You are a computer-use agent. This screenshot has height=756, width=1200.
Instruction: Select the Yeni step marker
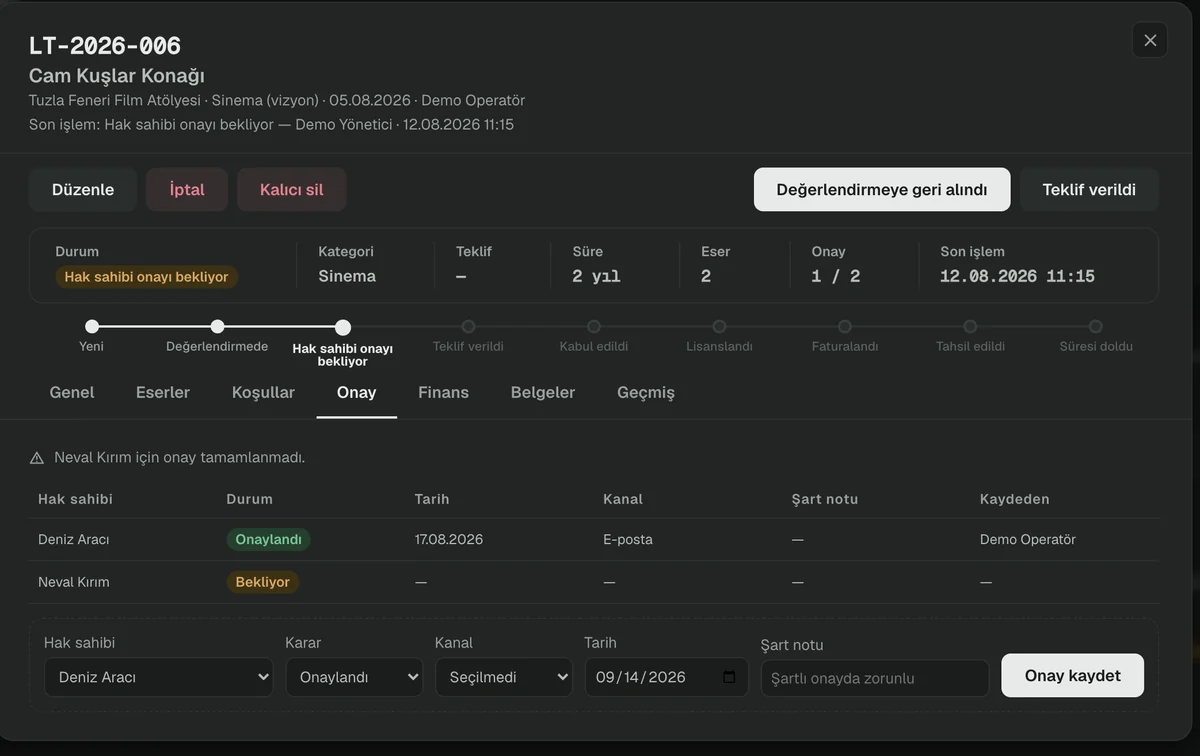point(92,326)
